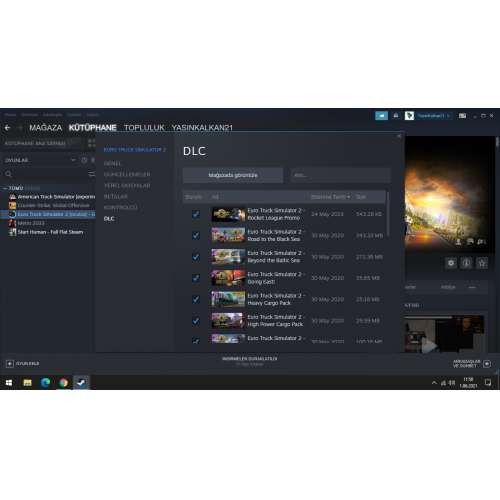
Task: Uncheck High Power Cargo Pack DLC
Action: click(196, 321)
